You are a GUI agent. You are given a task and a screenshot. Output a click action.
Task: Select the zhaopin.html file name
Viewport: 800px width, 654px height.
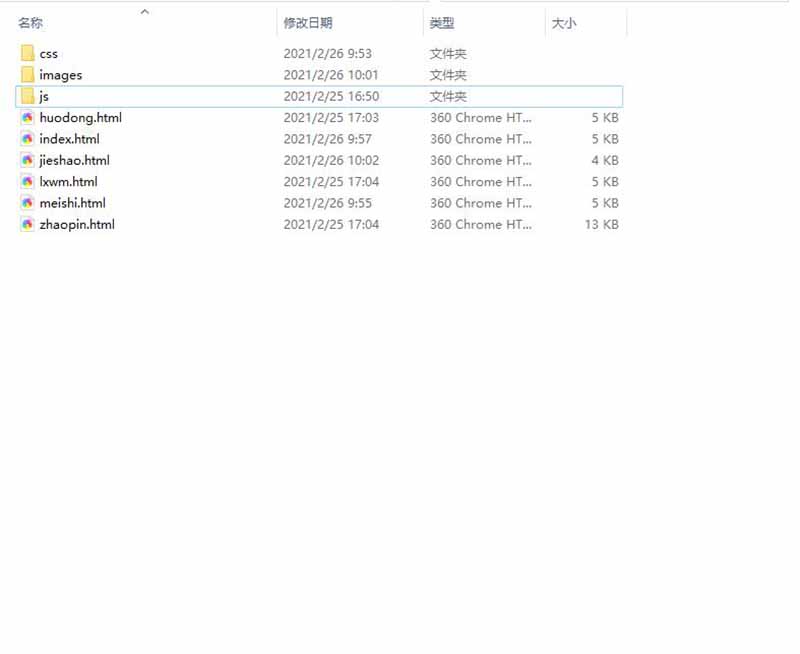(x=77, y=224)
